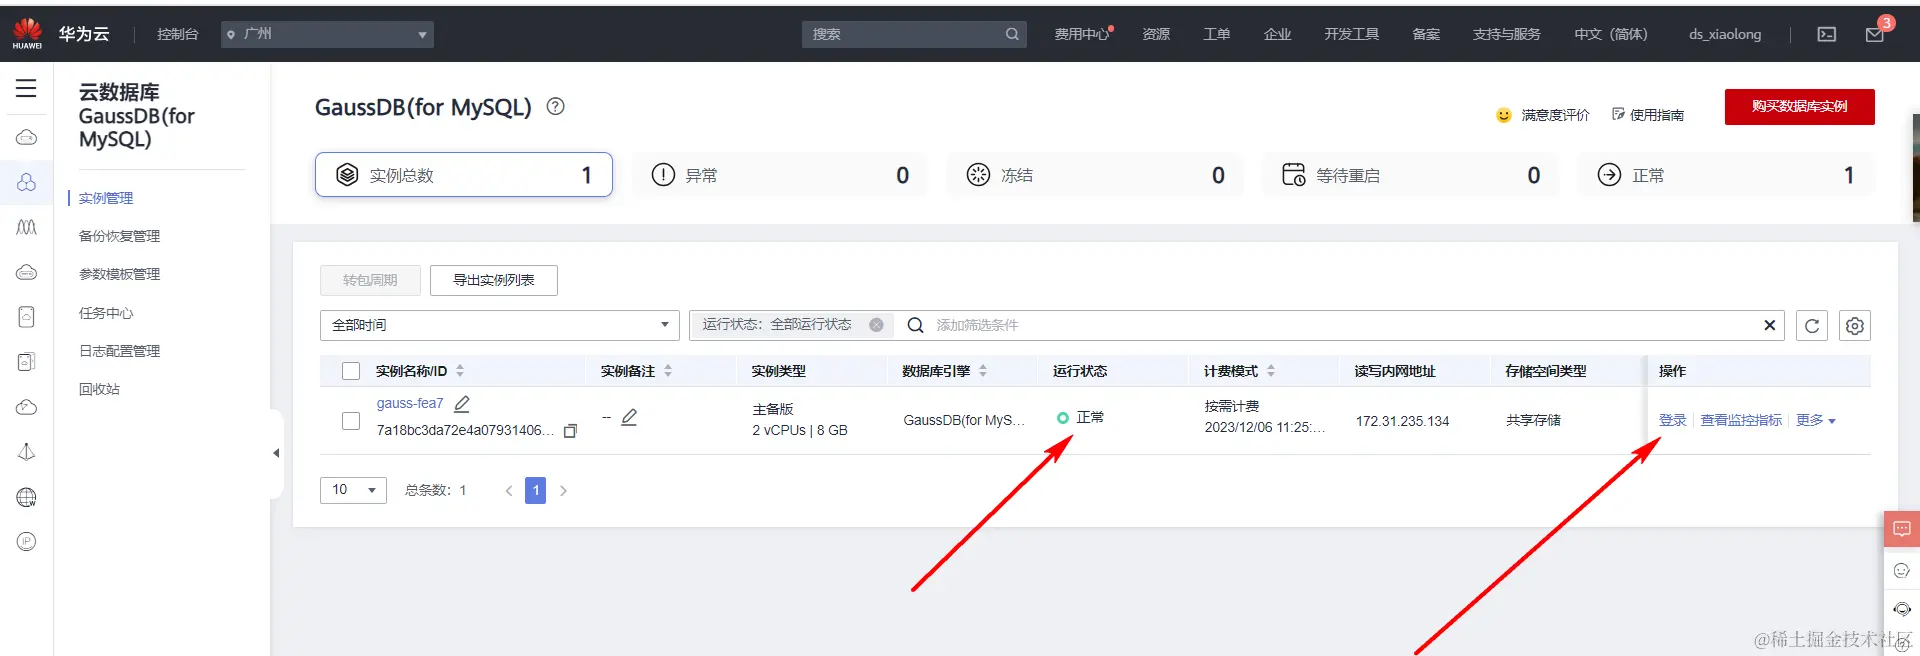
Task: Open 参数模板管理 in the side menu
Action: tap(119, 274)
